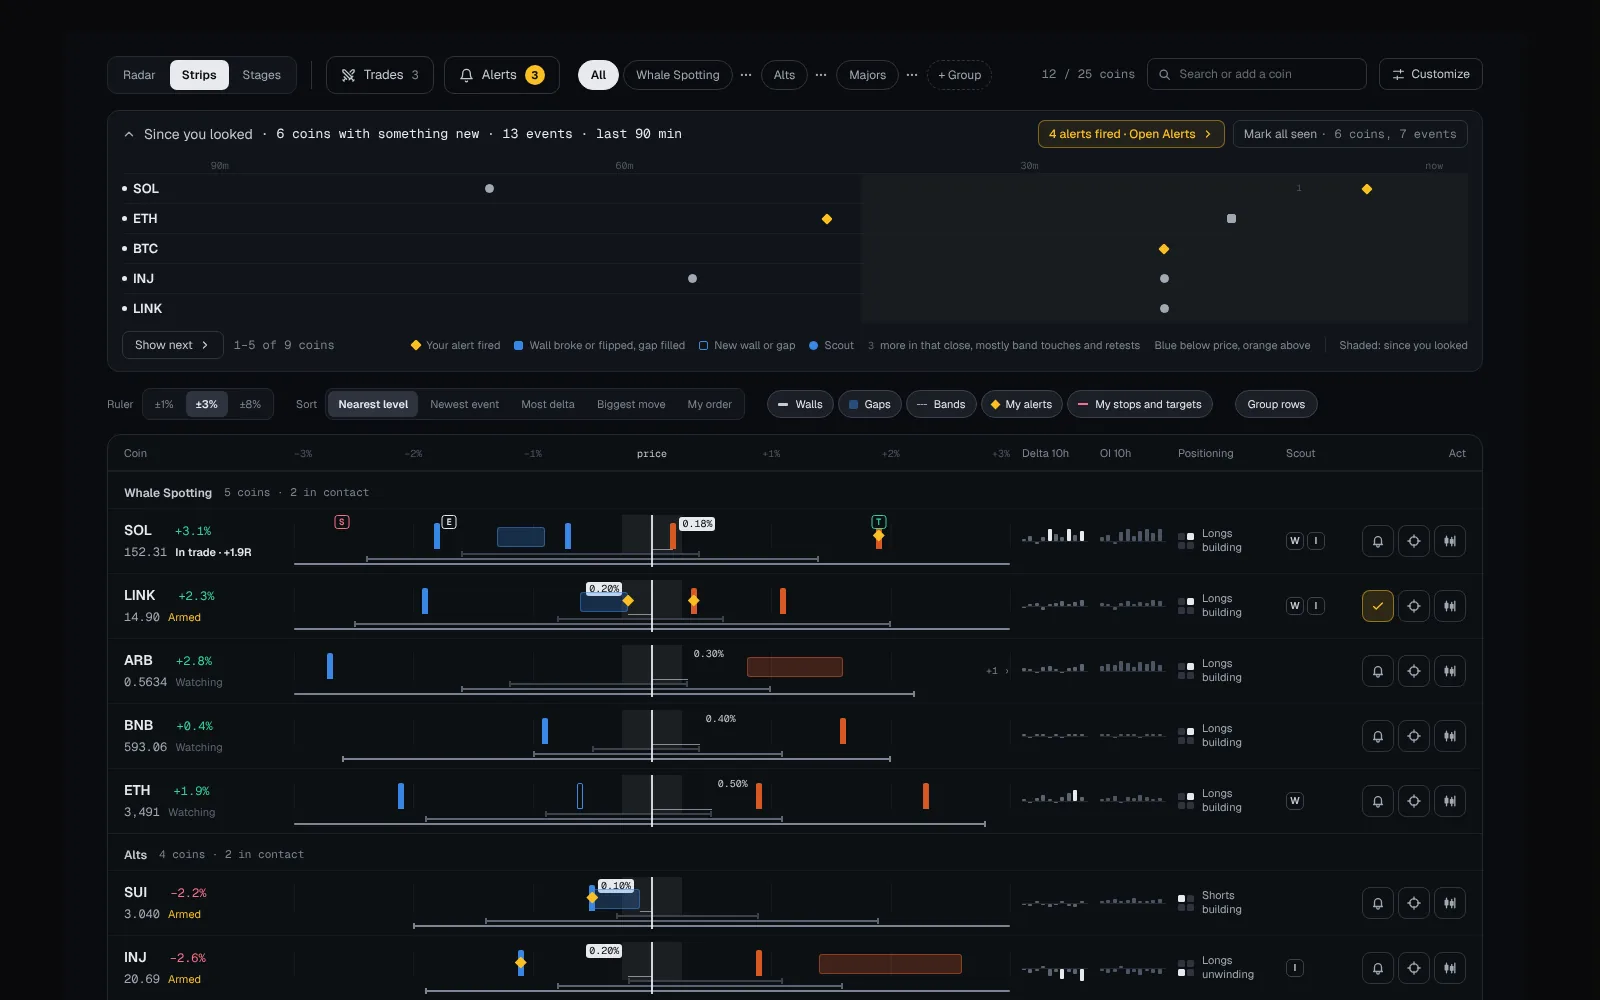This screenshot has width=1600, height=1000.
Task: Click the crosshair icon on the SUI row
Action: 1414,903
